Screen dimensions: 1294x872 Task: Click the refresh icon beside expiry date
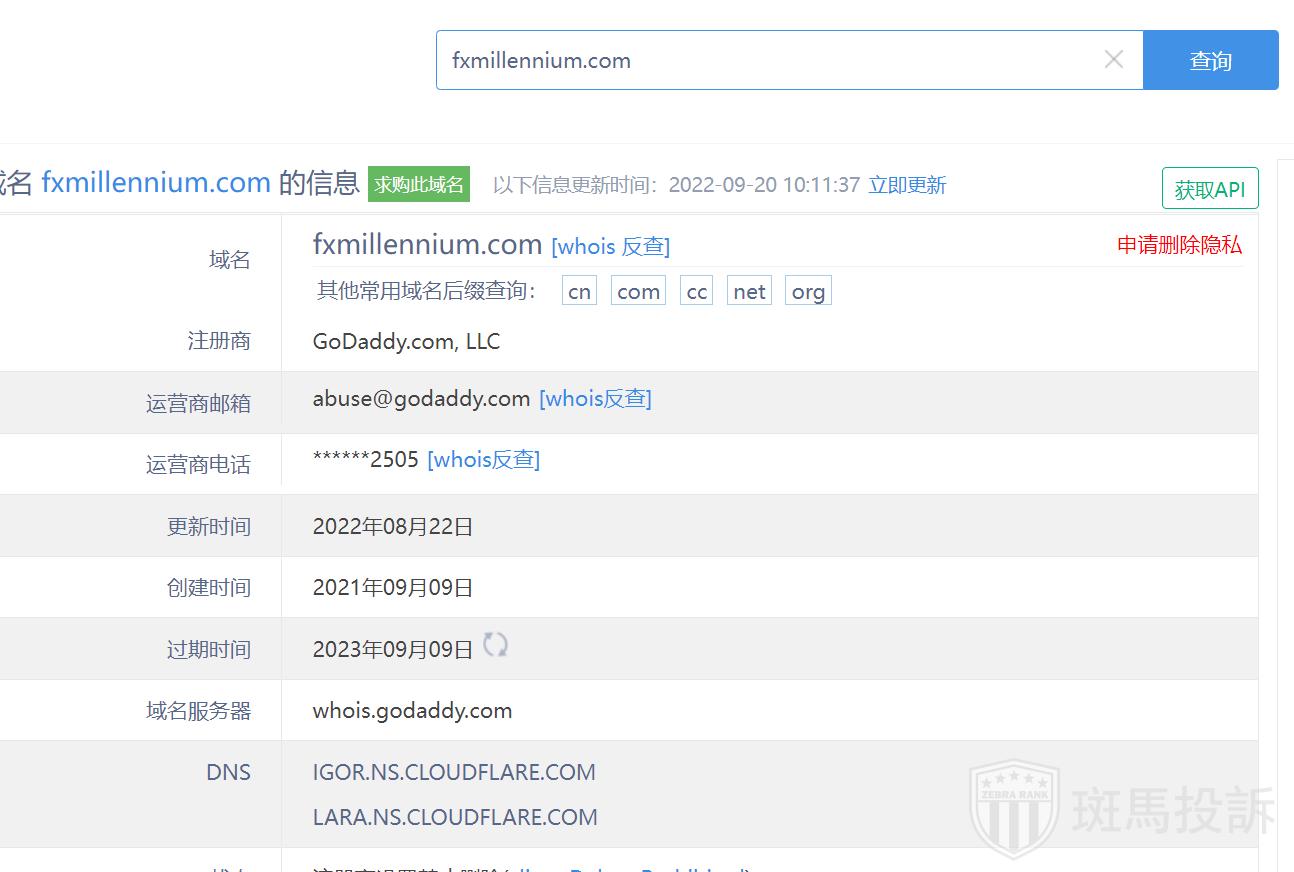495,645
